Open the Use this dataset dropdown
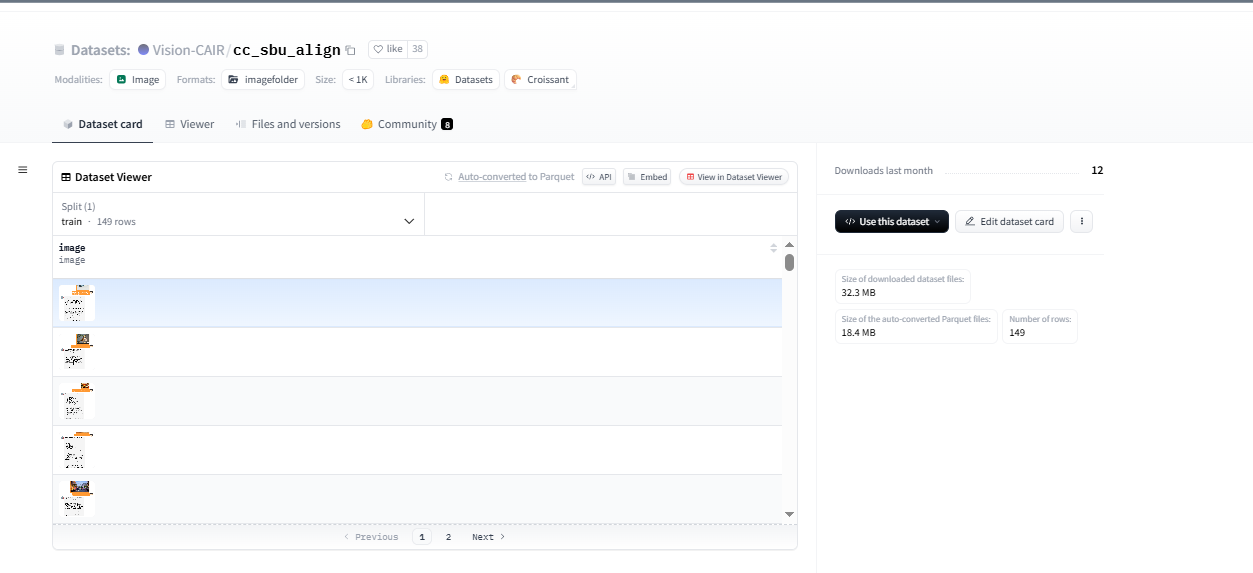The width and height of the screenshot is (1253, 573). click(x=891, y=222)
